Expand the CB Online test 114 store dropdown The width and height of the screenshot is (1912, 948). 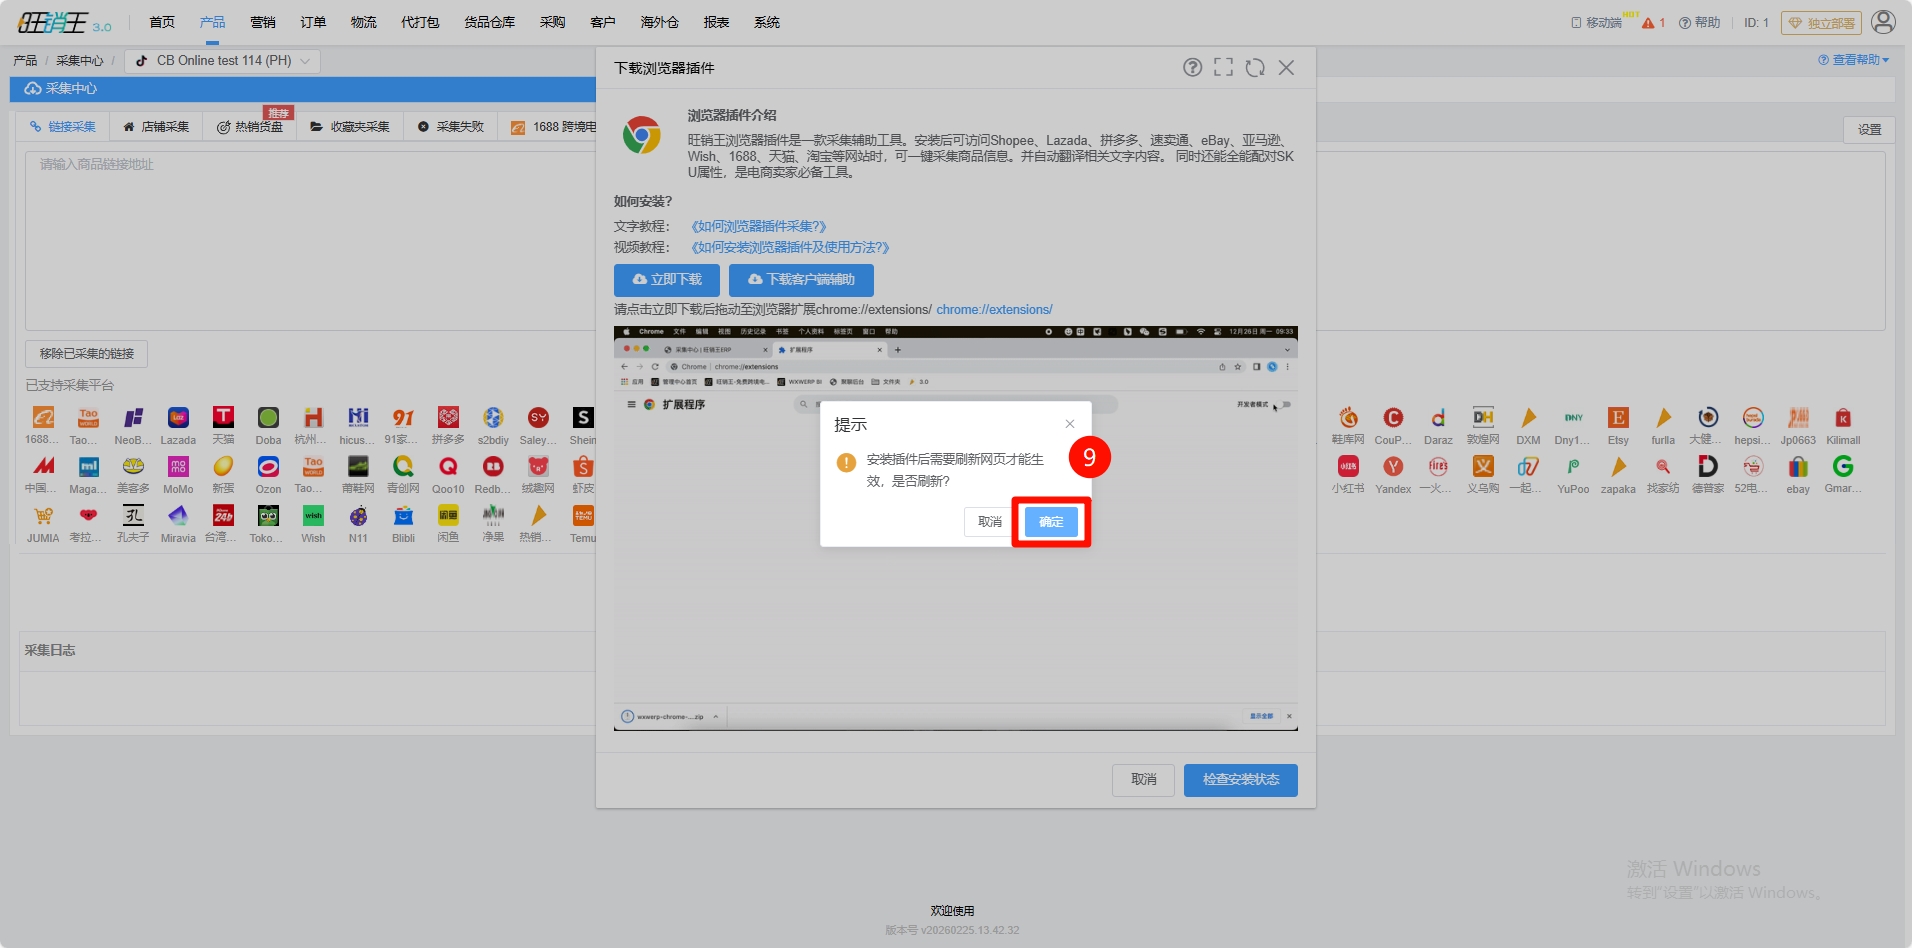pos(223,61)
